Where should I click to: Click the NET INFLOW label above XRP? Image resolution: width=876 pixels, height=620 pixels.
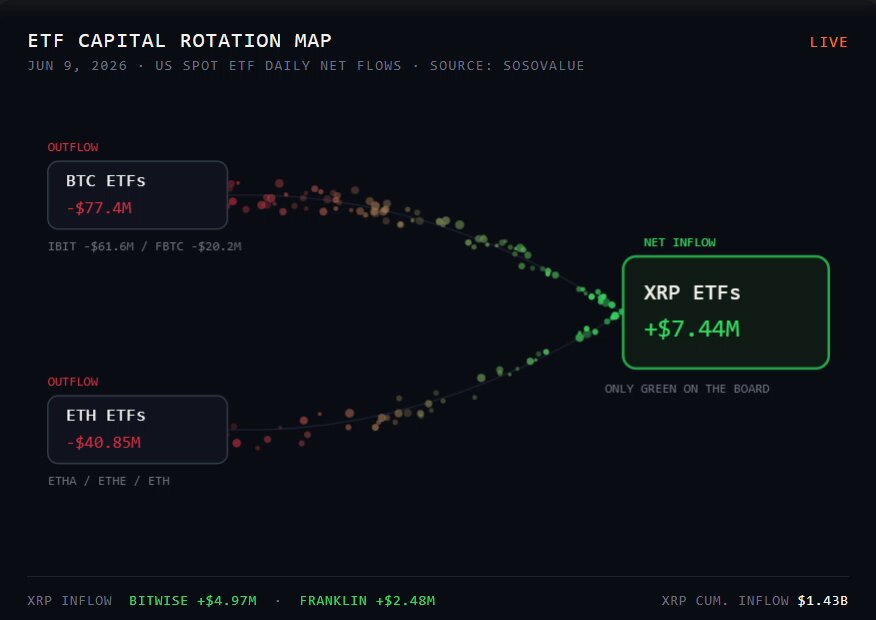coord(679,242)
